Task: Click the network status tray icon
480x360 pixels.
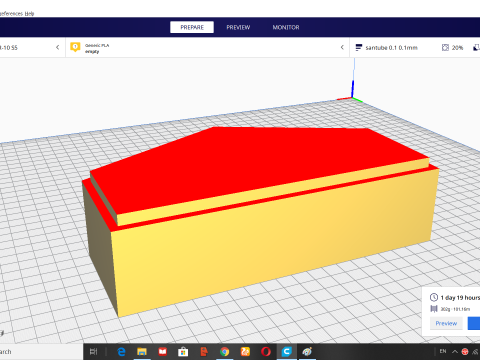Action: click(x=475, y=352)
